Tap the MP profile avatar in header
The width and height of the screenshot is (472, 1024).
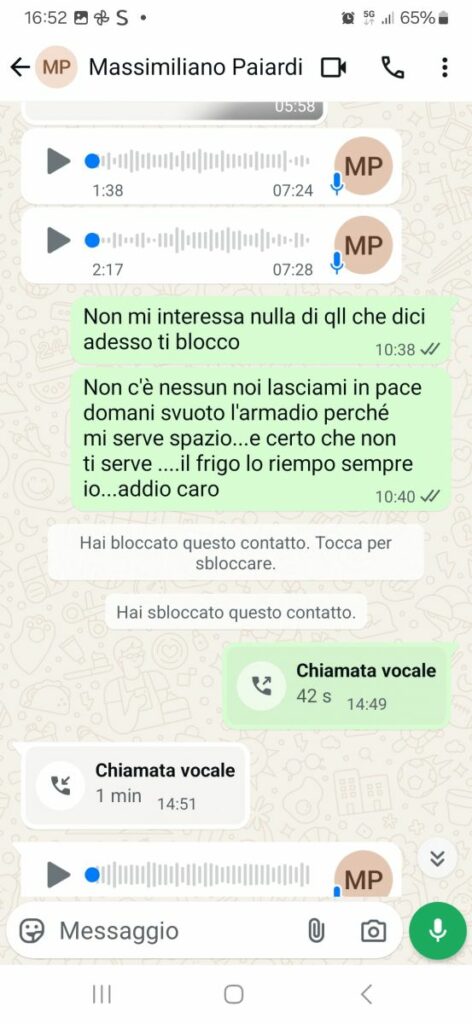coord(57,67)
